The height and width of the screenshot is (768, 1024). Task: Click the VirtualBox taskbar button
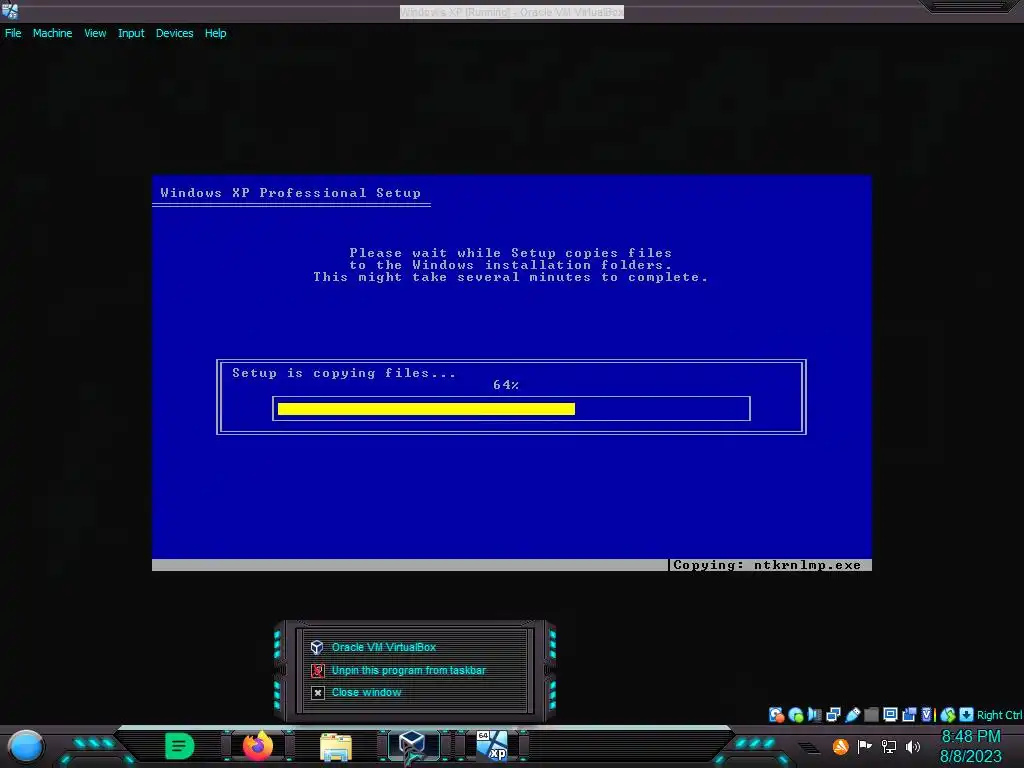tap(412, 746)
